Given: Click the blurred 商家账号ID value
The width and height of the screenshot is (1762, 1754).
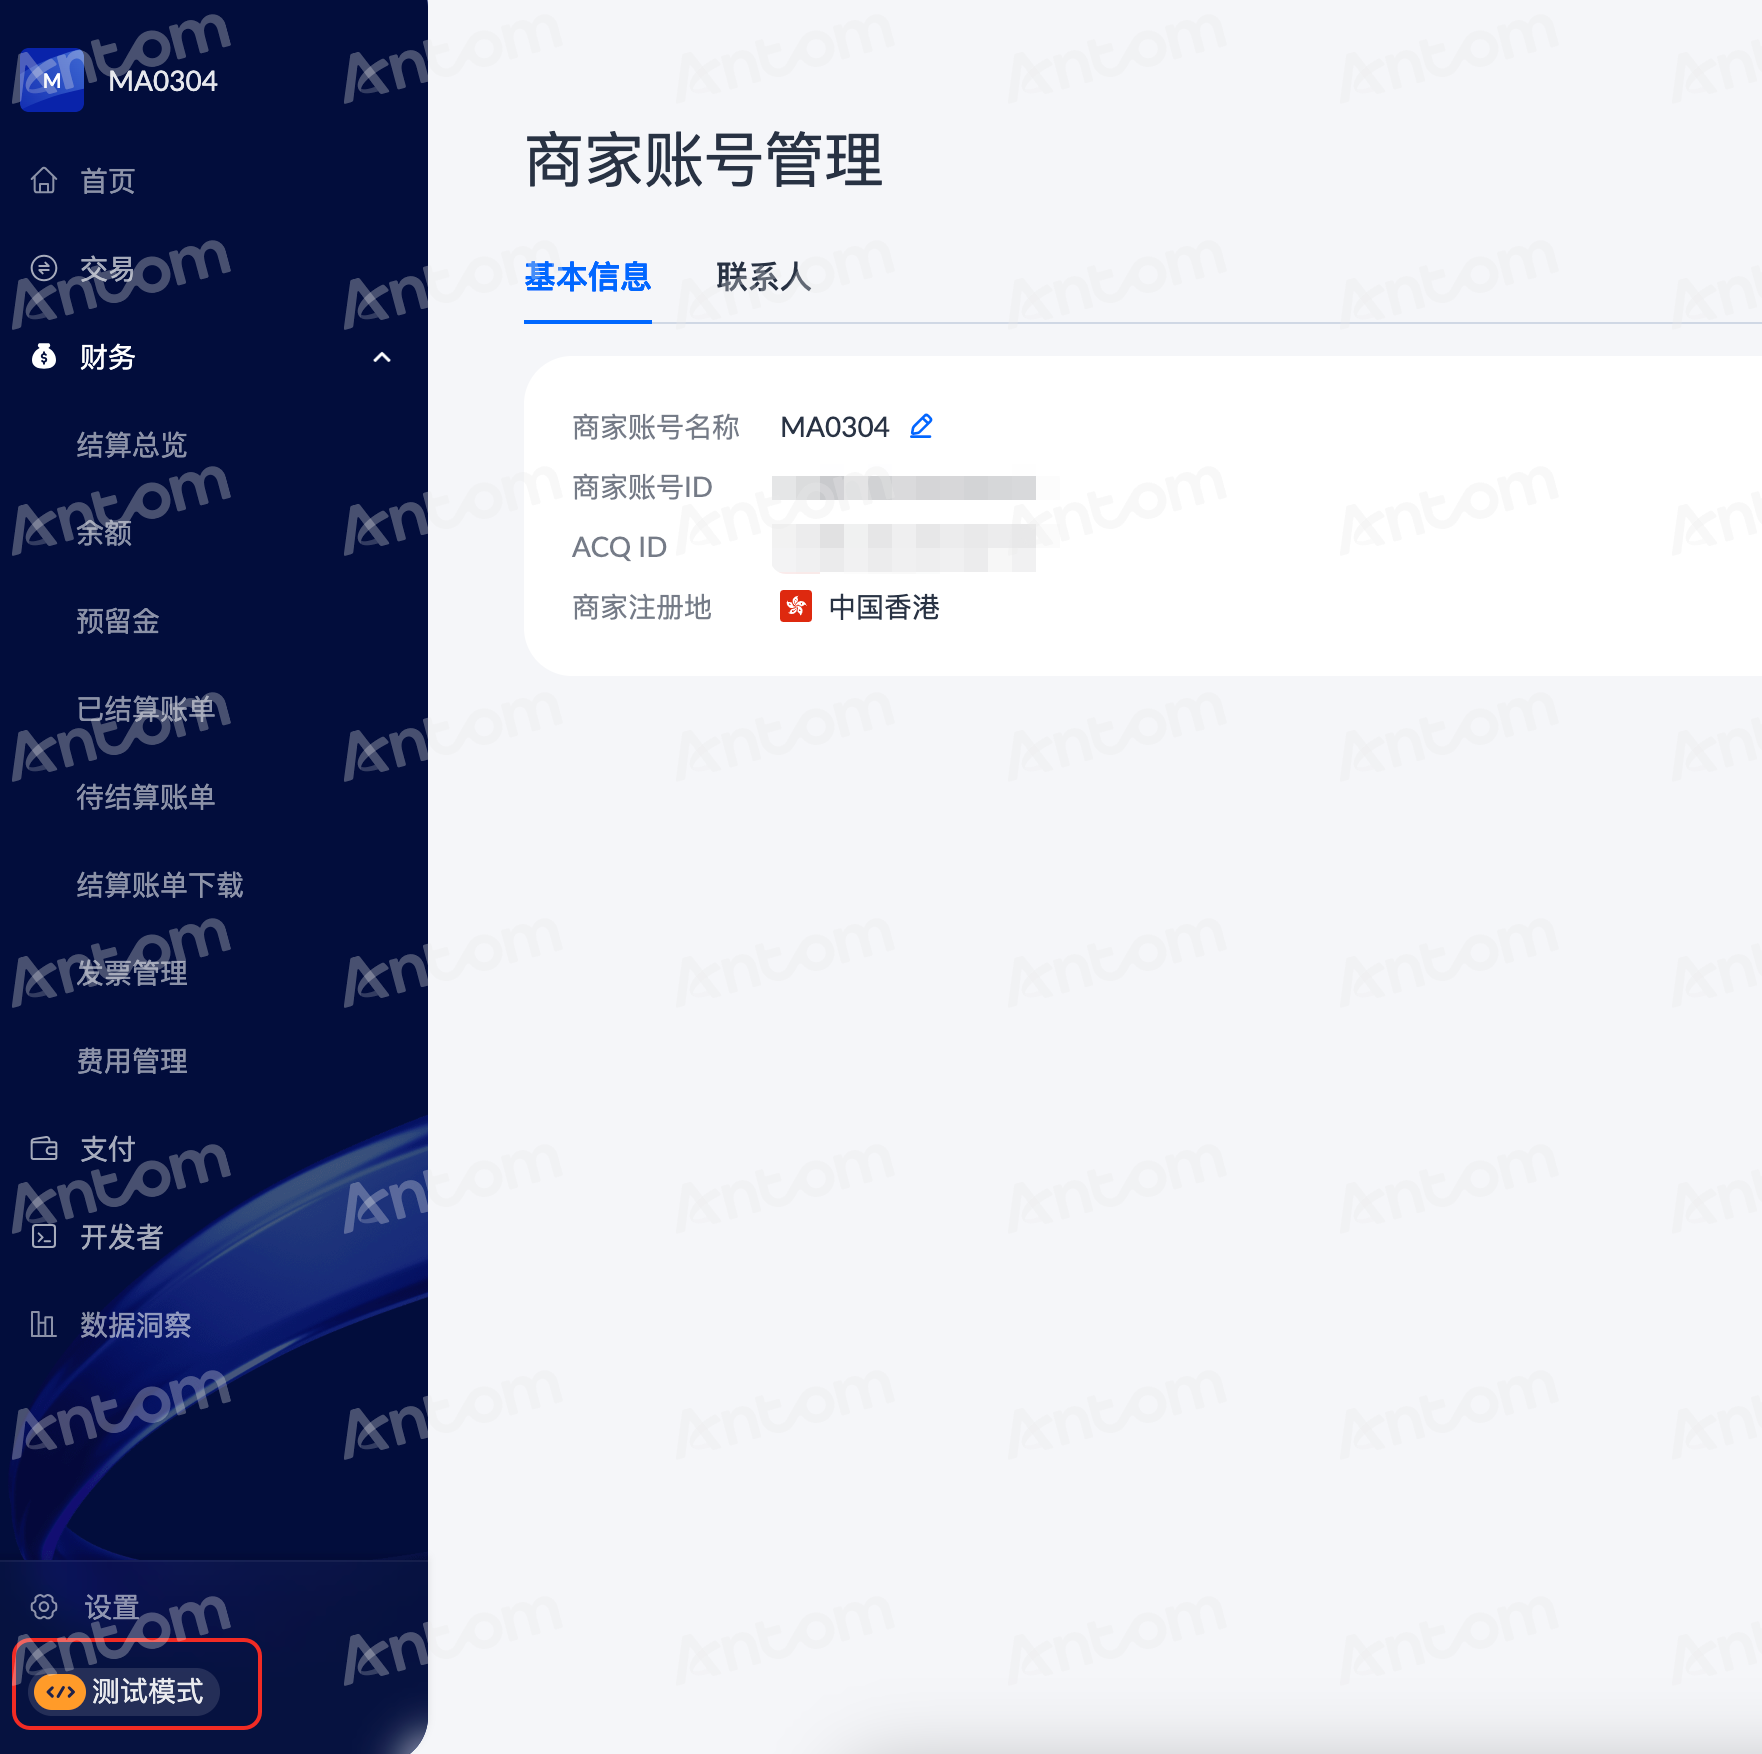Looking at the screenshot, I should pos(904,488).
